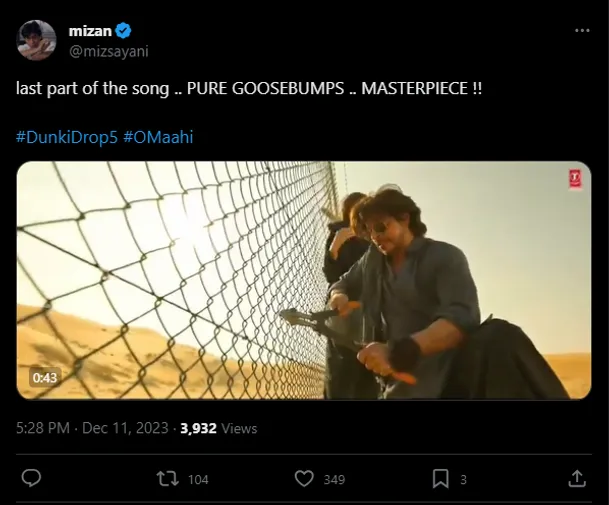Open mizan's profile avatar picture
Image resolution: width=609 pixels, height=505 pixels.
36,40
